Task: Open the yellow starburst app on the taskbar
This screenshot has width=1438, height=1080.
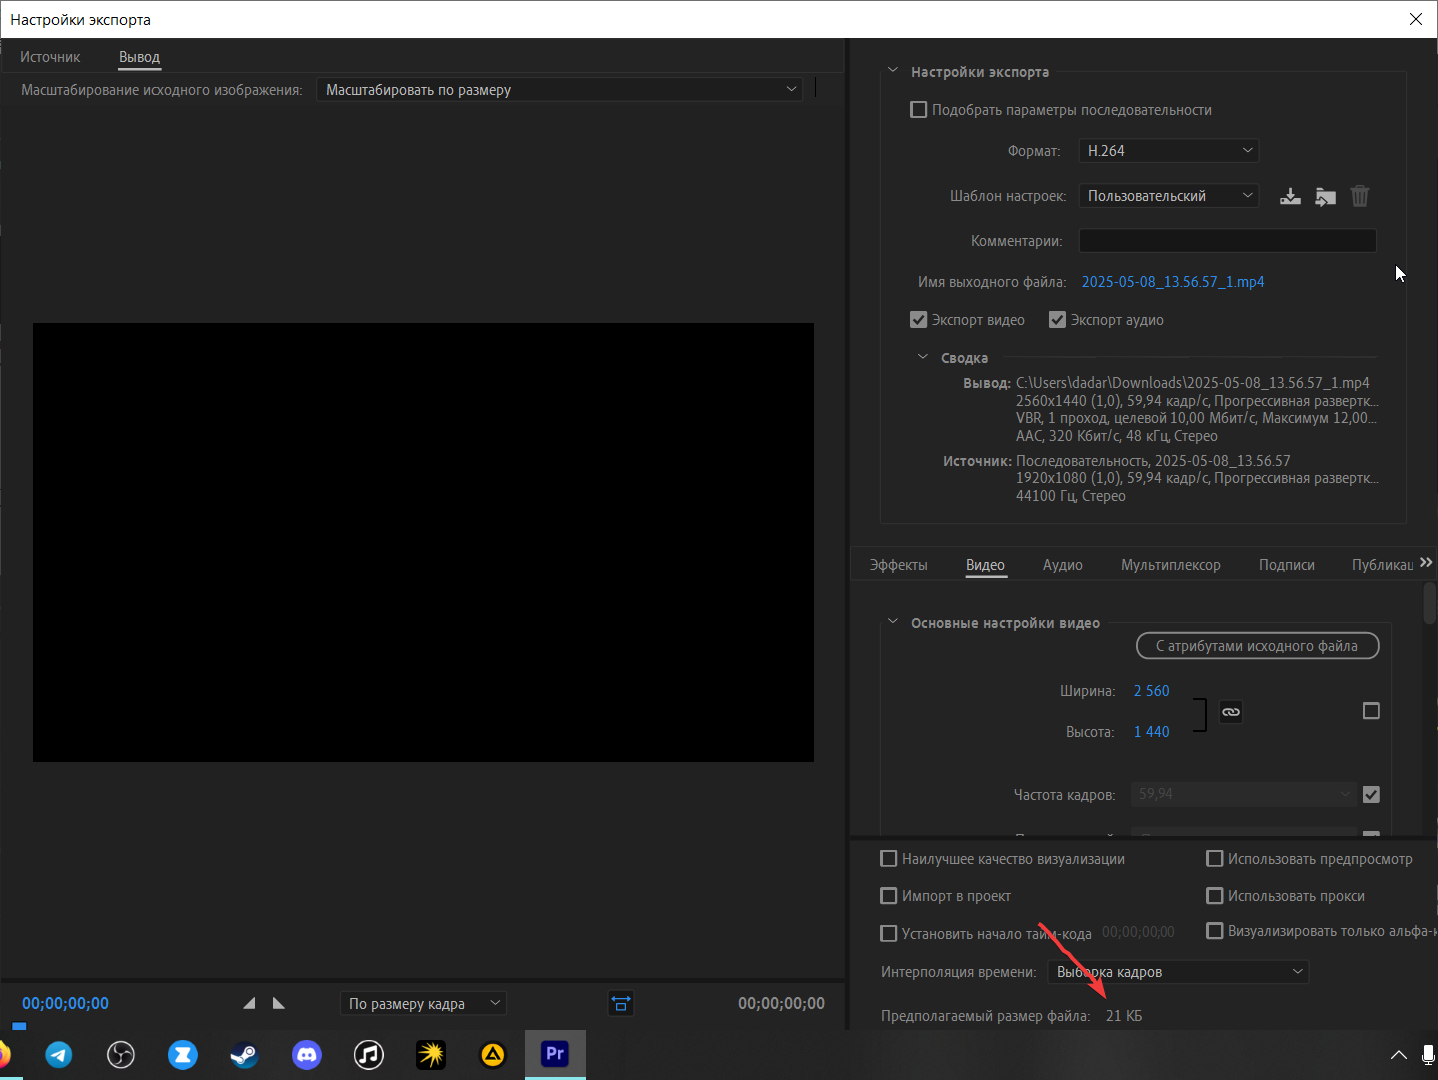Action: pyautogui.click(x=431, y=1054)
